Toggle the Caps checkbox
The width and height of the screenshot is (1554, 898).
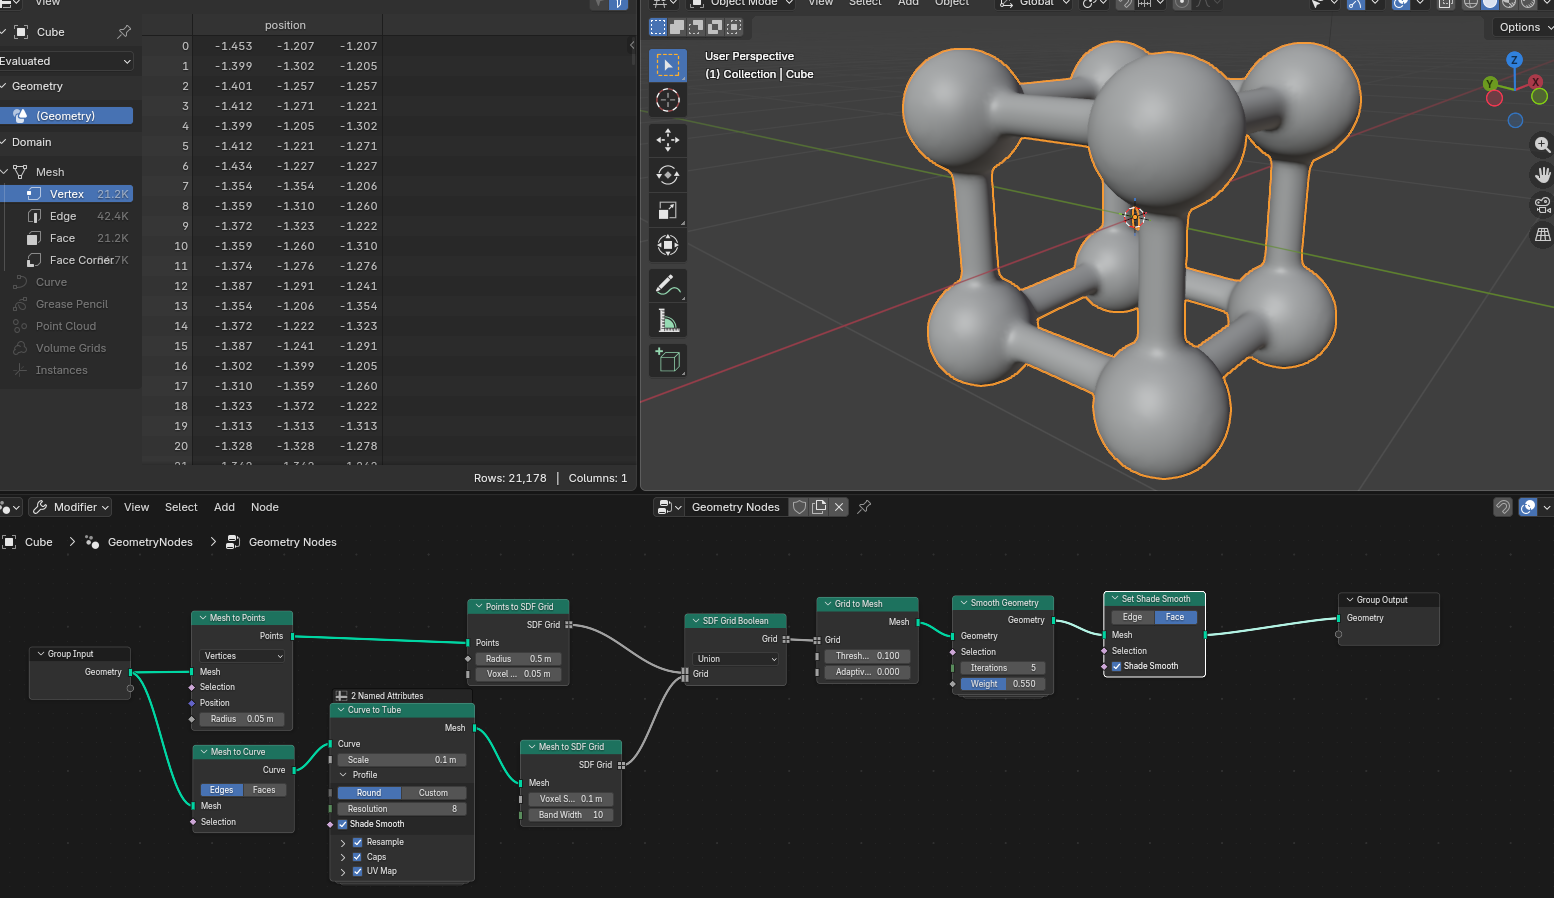tap(358, 857)
